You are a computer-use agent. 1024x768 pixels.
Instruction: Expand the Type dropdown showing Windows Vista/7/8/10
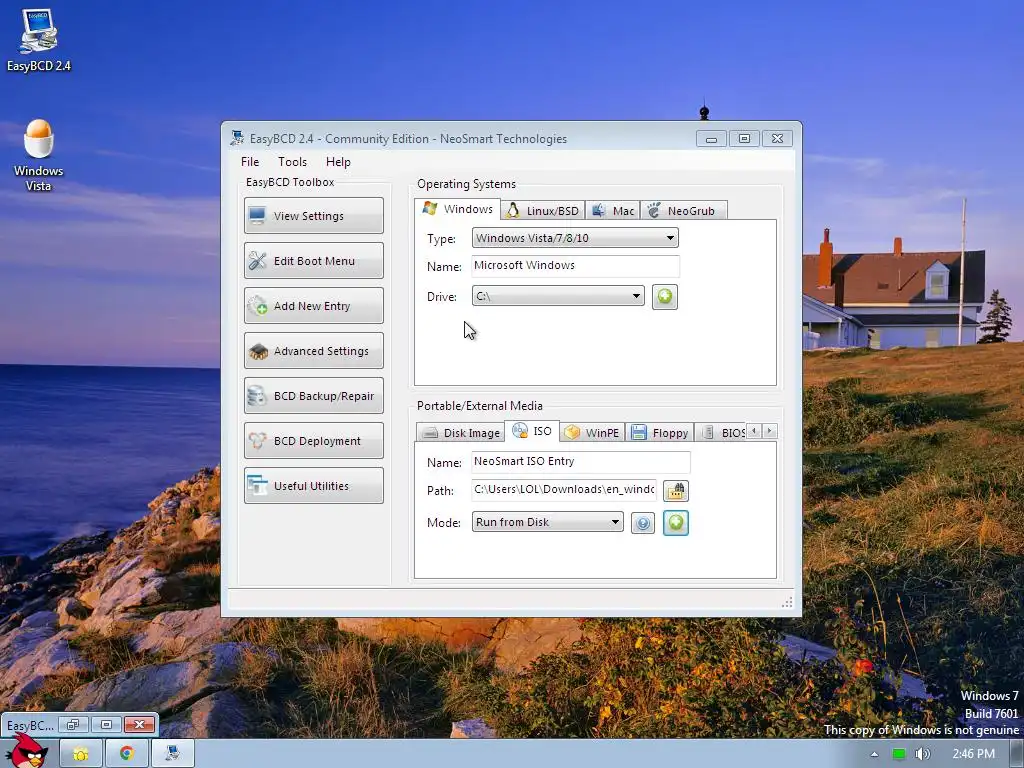[x=575, y=238]
